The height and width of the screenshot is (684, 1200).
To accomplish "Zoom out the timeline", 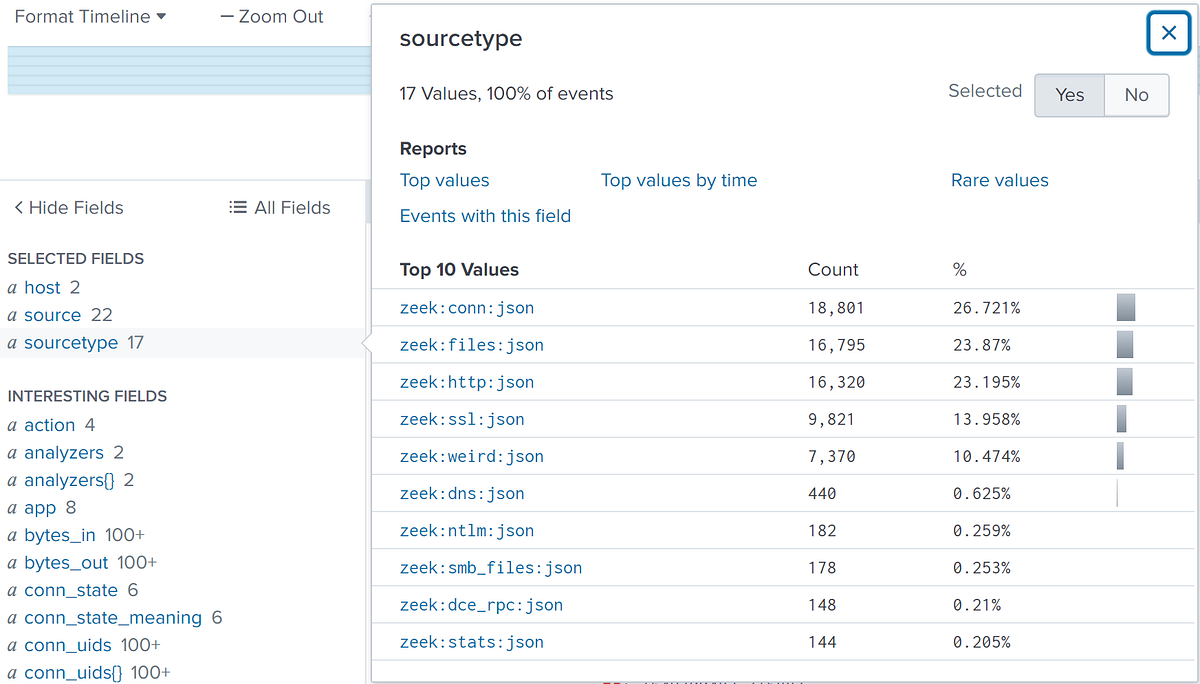I will (x=281, y=16).
